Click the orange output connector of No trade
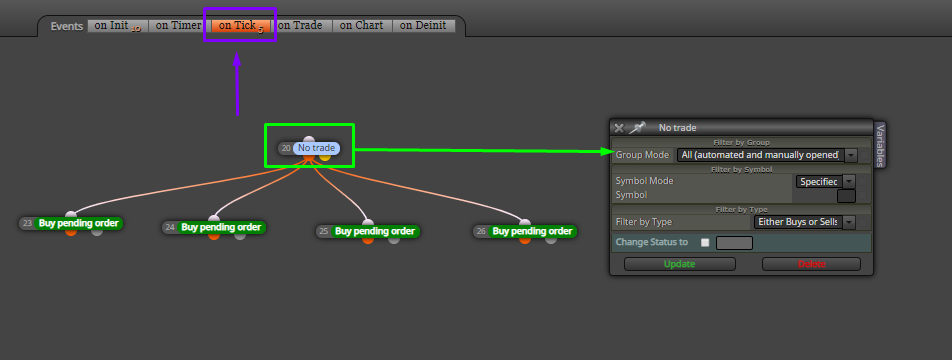 pyautogui.click(x=309, y=157)
